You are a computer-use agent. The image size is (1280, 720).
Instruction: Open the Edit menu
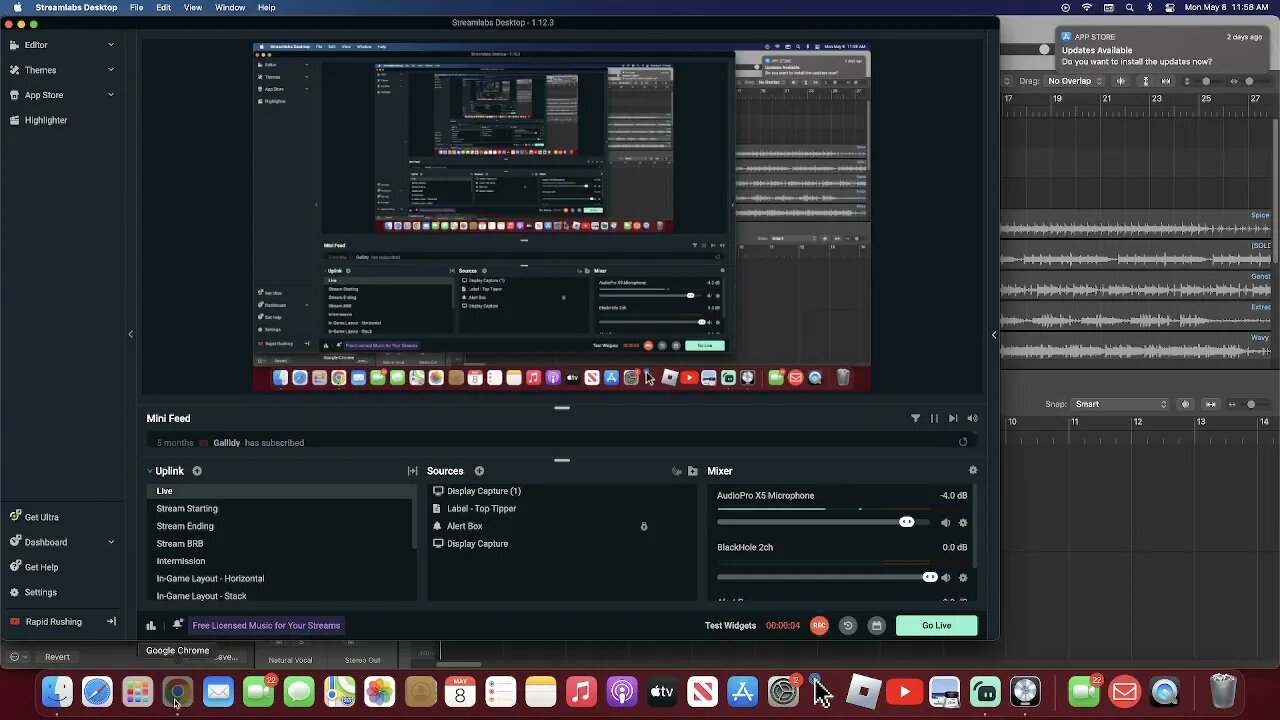click(163, 7)
